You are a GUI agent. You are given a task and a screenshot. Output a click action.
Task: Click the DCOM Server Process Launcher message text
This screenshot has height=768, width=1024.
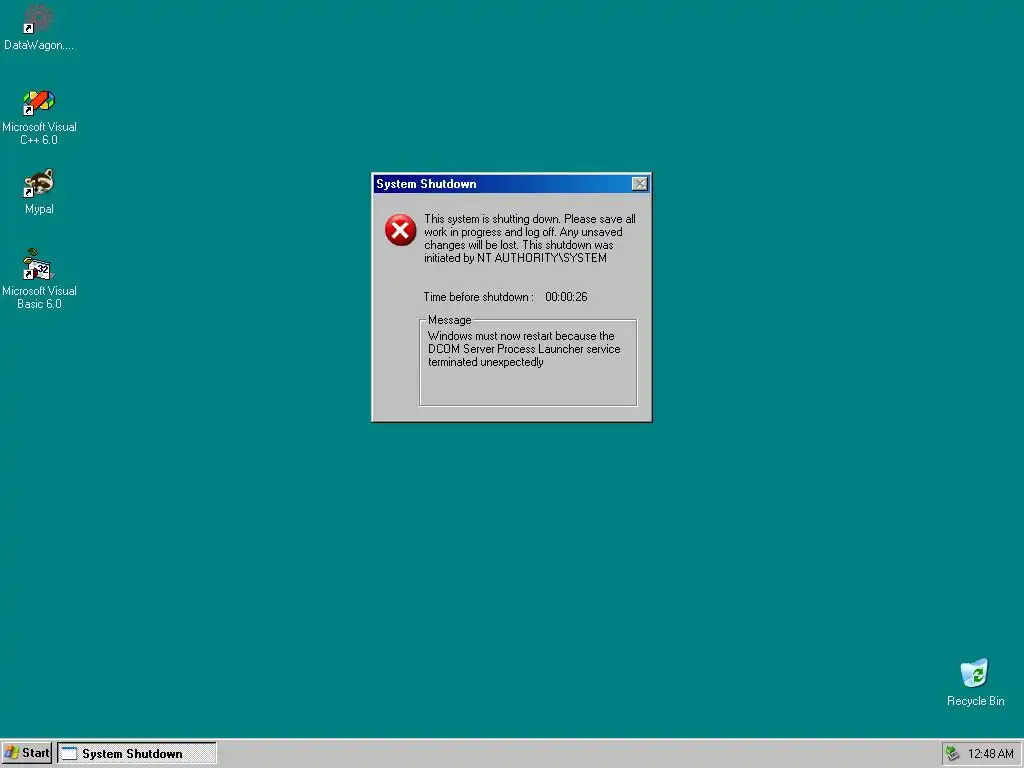click(524, 349)
